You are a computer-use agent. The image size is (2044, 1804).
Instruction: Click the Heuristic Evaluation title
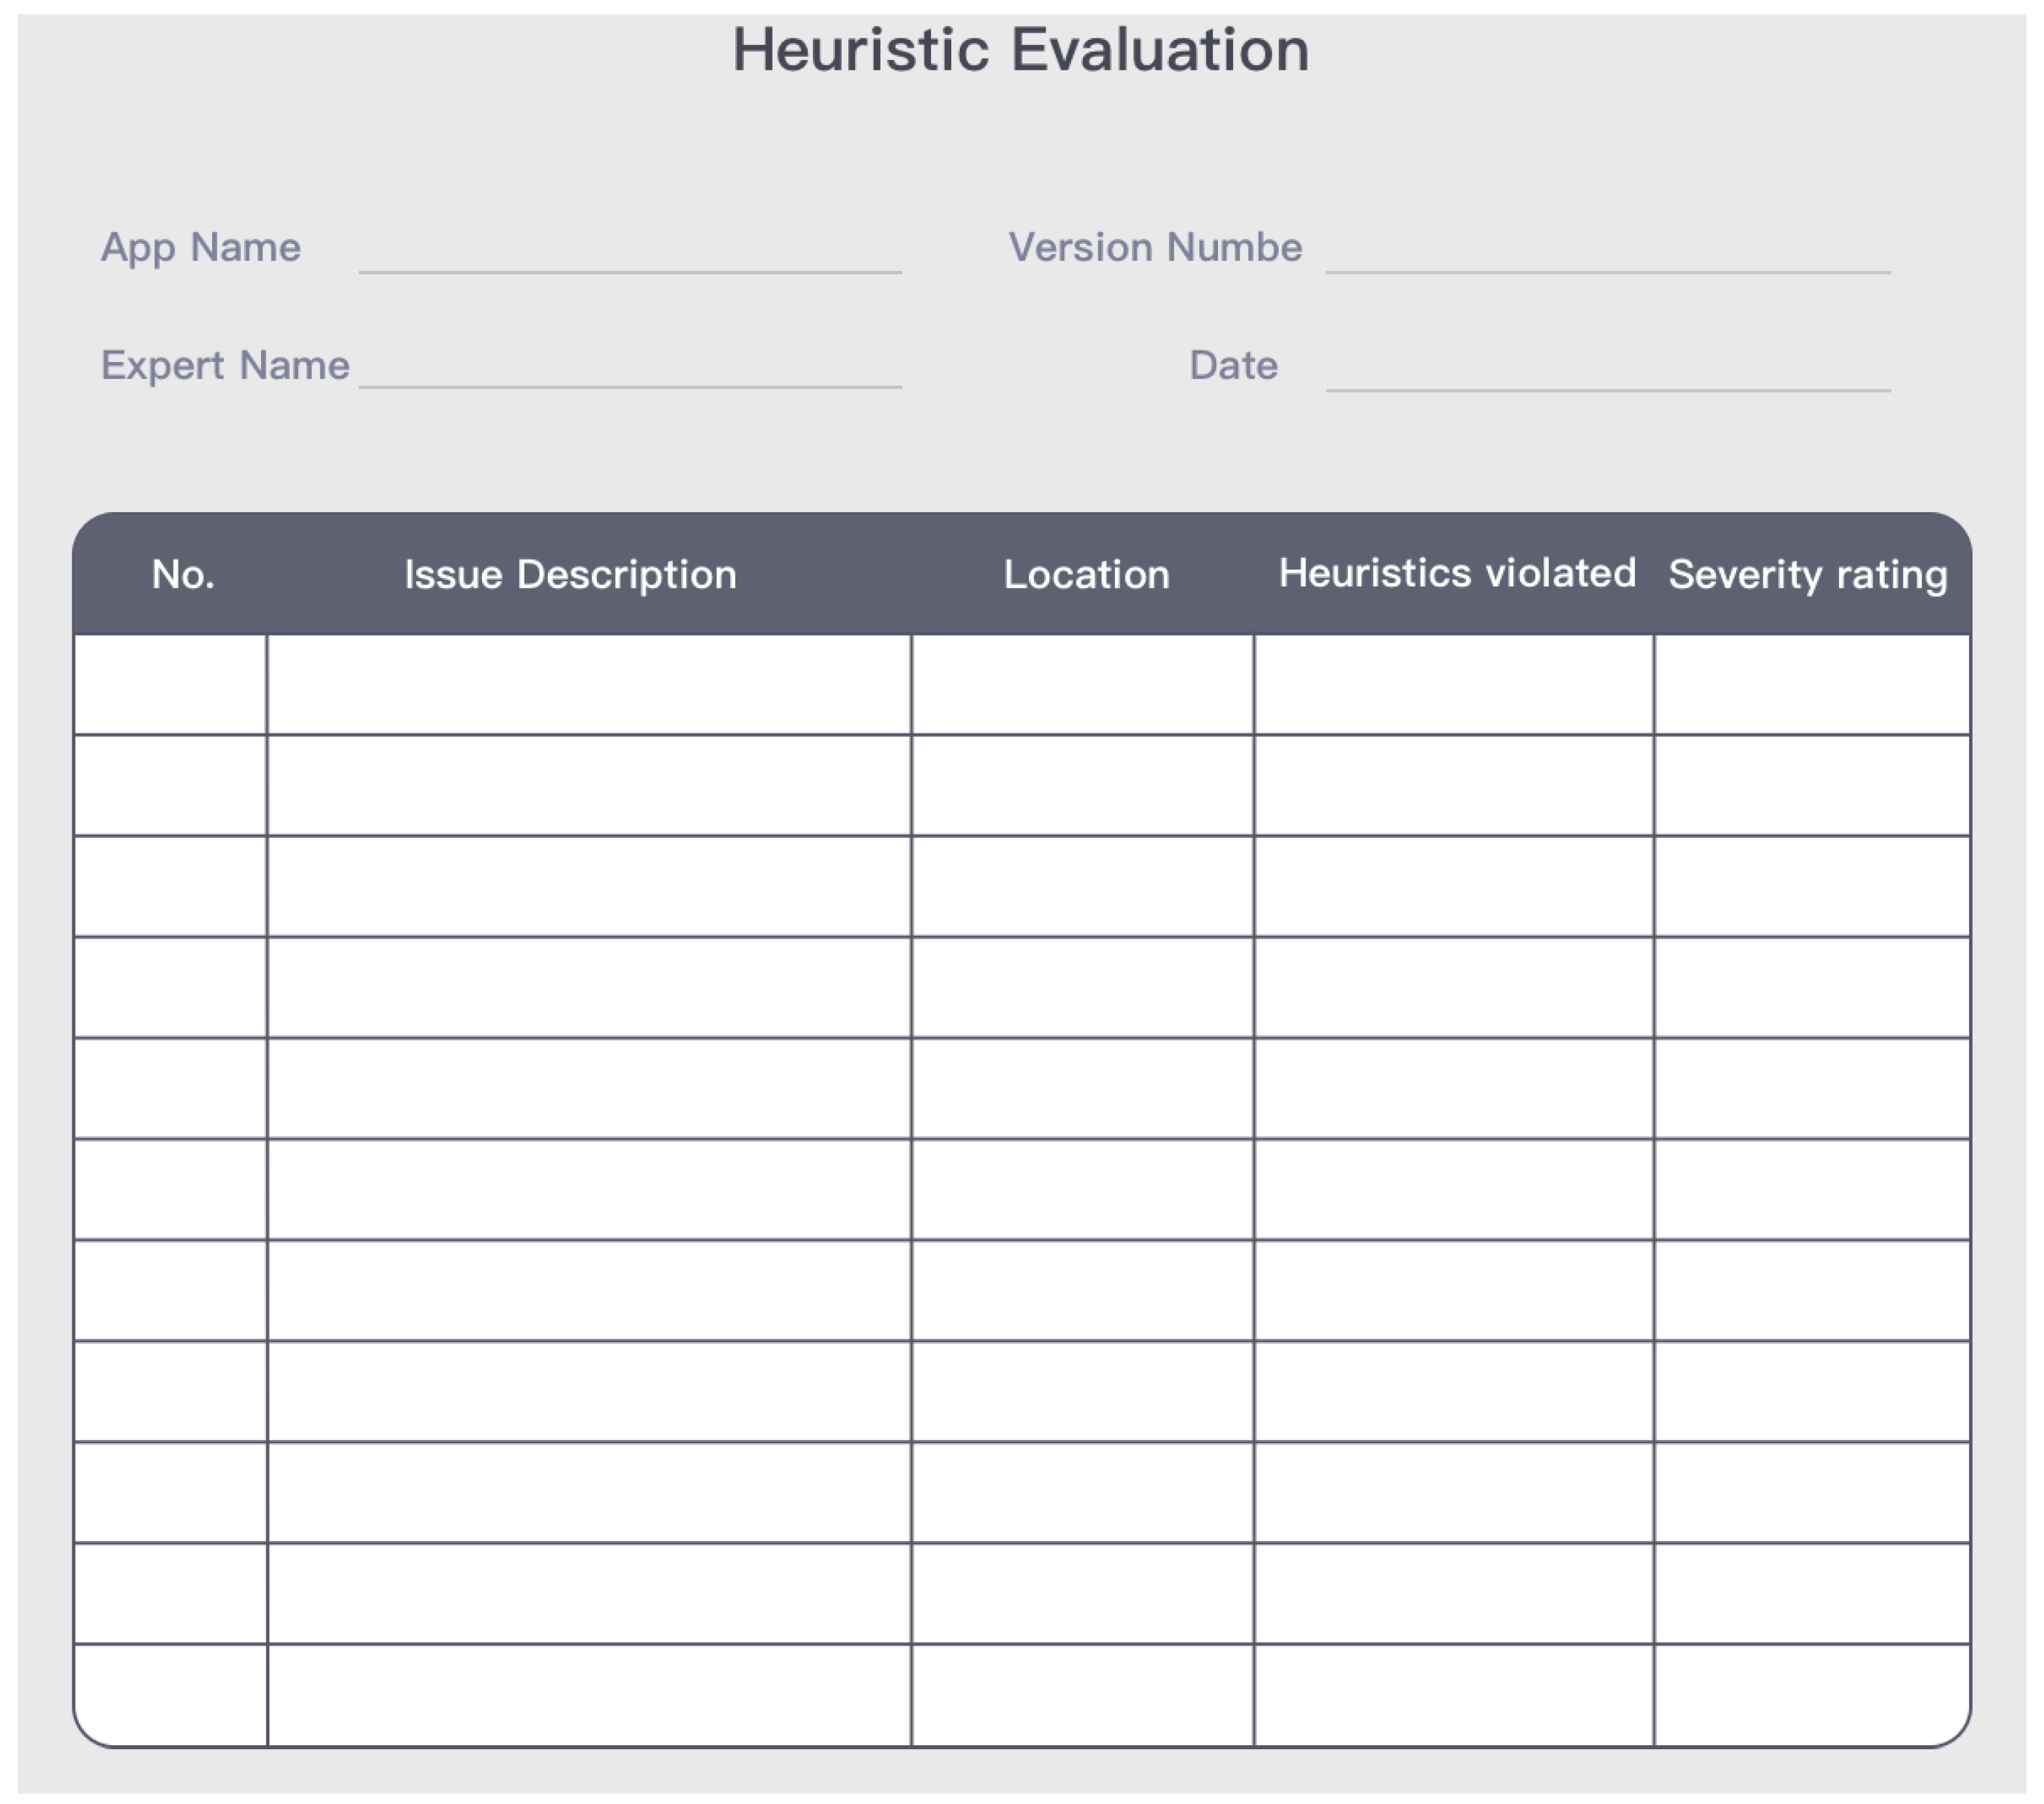click(1021, 49)
